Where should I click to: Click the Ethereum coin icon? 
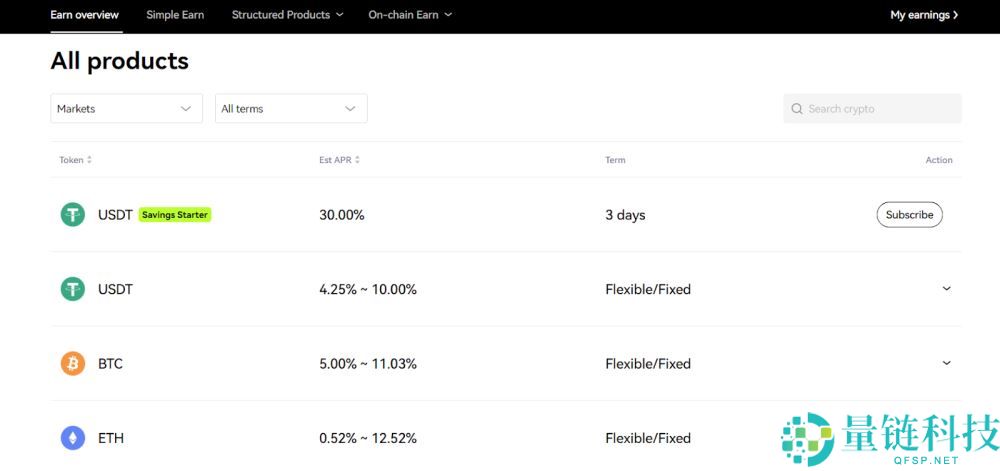pyautogui.click(x=73, y=438)
